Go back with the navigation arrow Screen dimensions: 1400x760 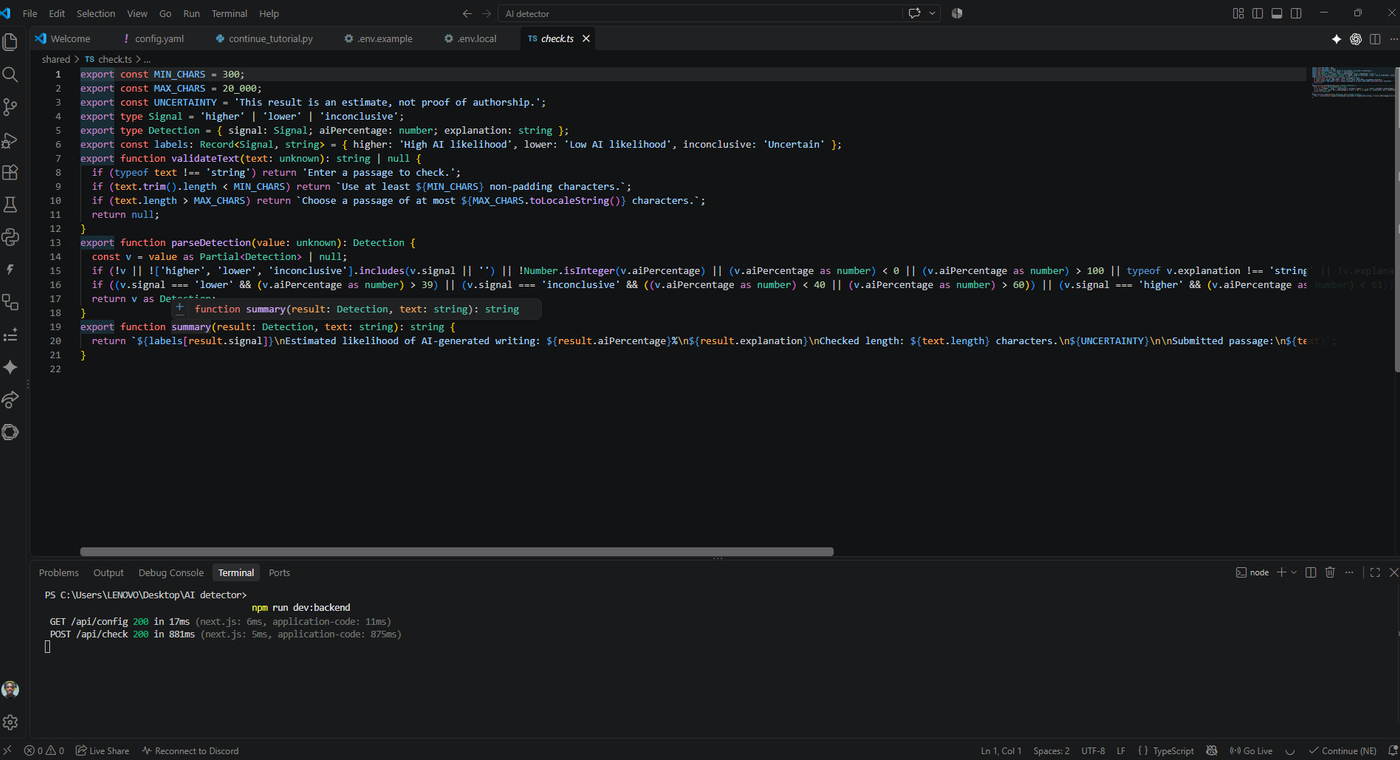467,13
